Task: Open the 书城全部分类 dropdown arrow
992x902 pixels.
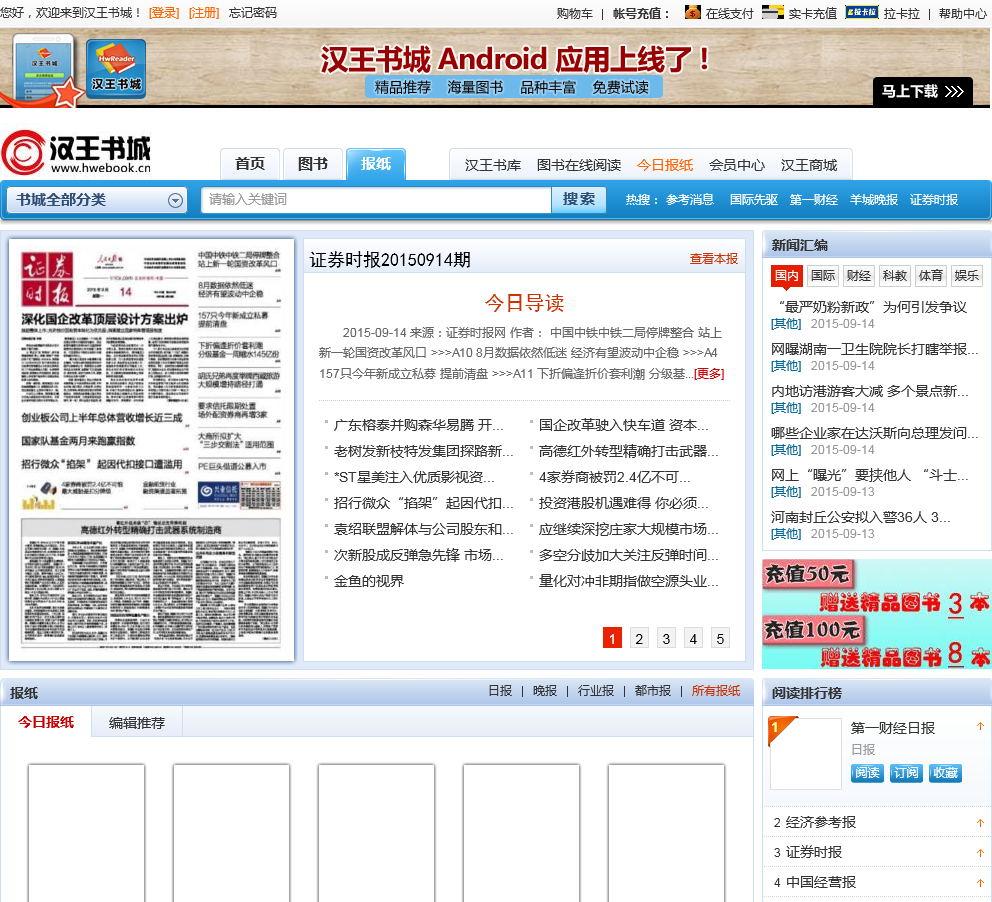Action: coord(175,201)
